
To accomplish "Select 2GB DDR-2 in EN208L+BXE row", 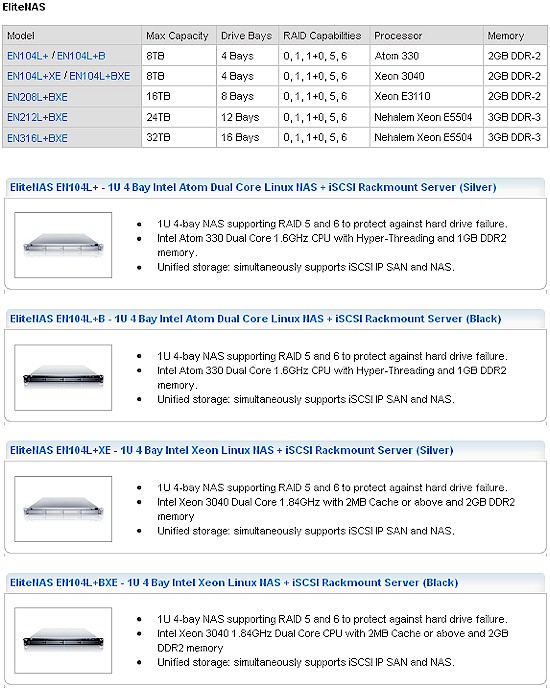I will 514,96.
